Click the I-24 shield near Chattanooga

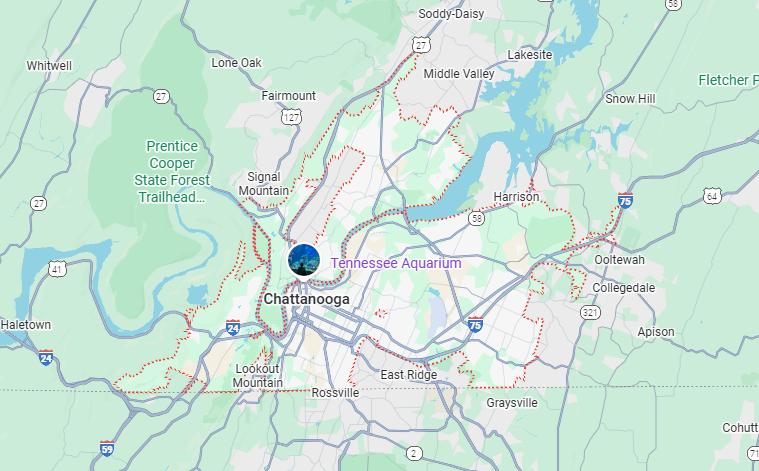coord(233,328)
